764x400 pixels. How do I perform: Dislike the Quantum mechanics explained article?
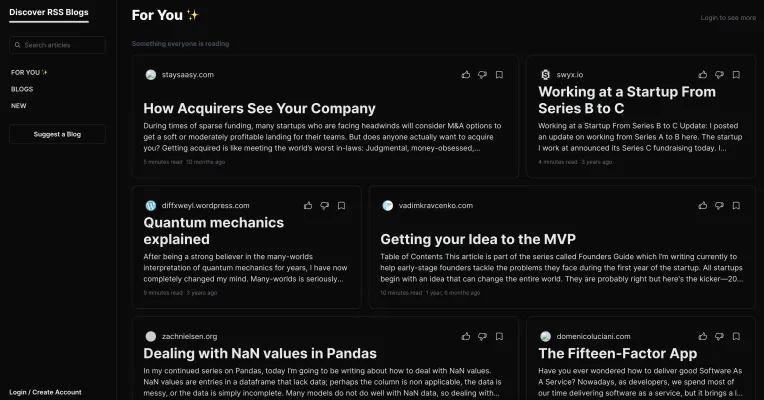pos(324,206)
